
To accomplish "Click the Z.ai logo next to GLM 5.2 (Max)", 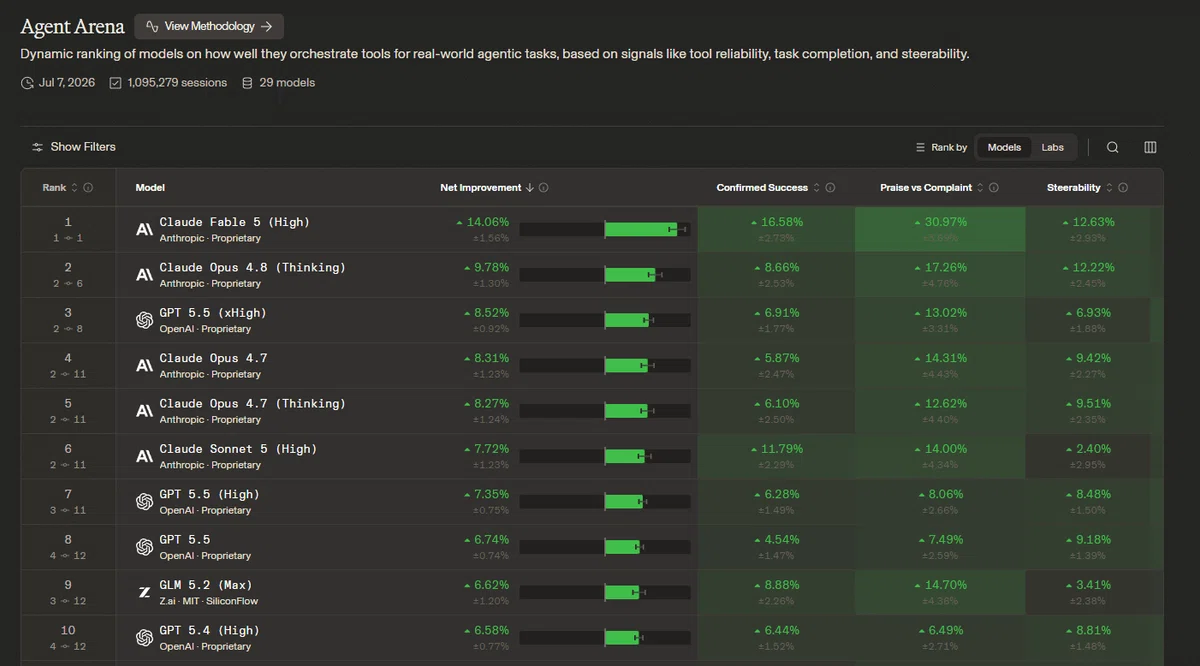I will pos(144,592).
